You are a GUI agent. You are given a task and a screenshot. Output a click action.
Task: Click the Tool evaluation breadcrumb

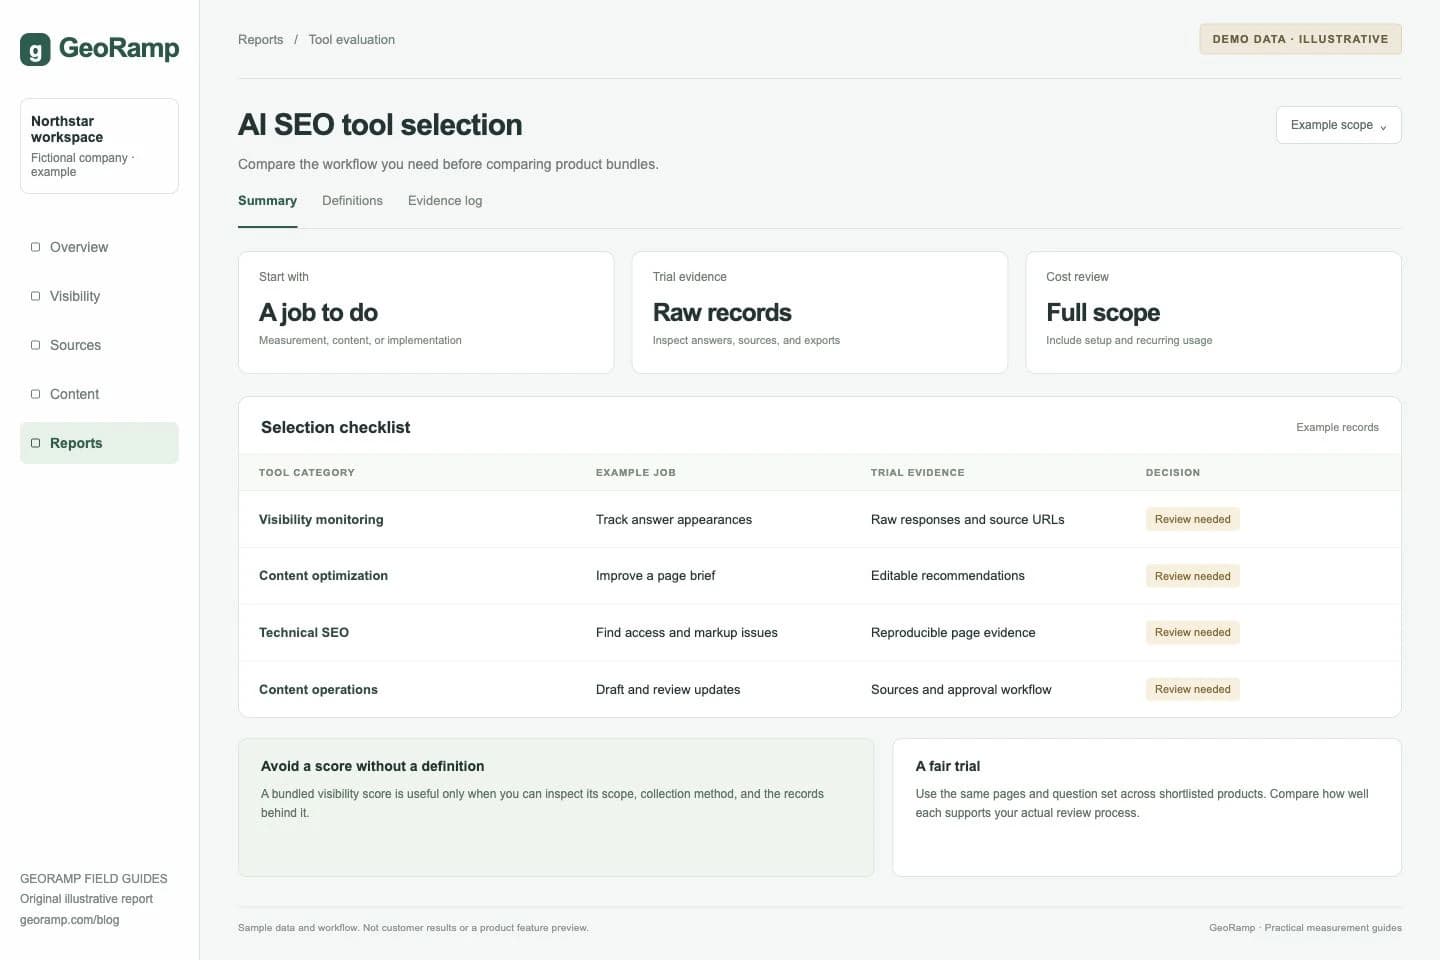pos(351,40)
